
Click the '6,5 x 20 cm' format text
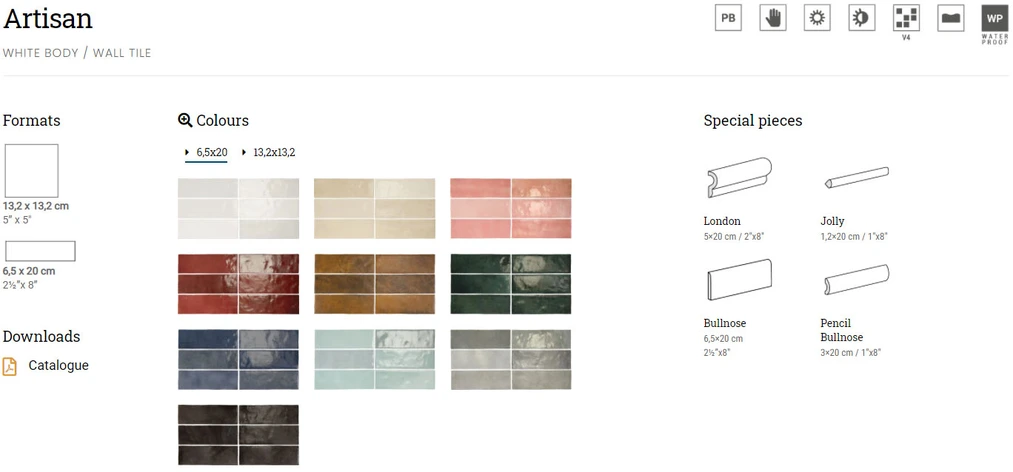[x=29, y=271]
